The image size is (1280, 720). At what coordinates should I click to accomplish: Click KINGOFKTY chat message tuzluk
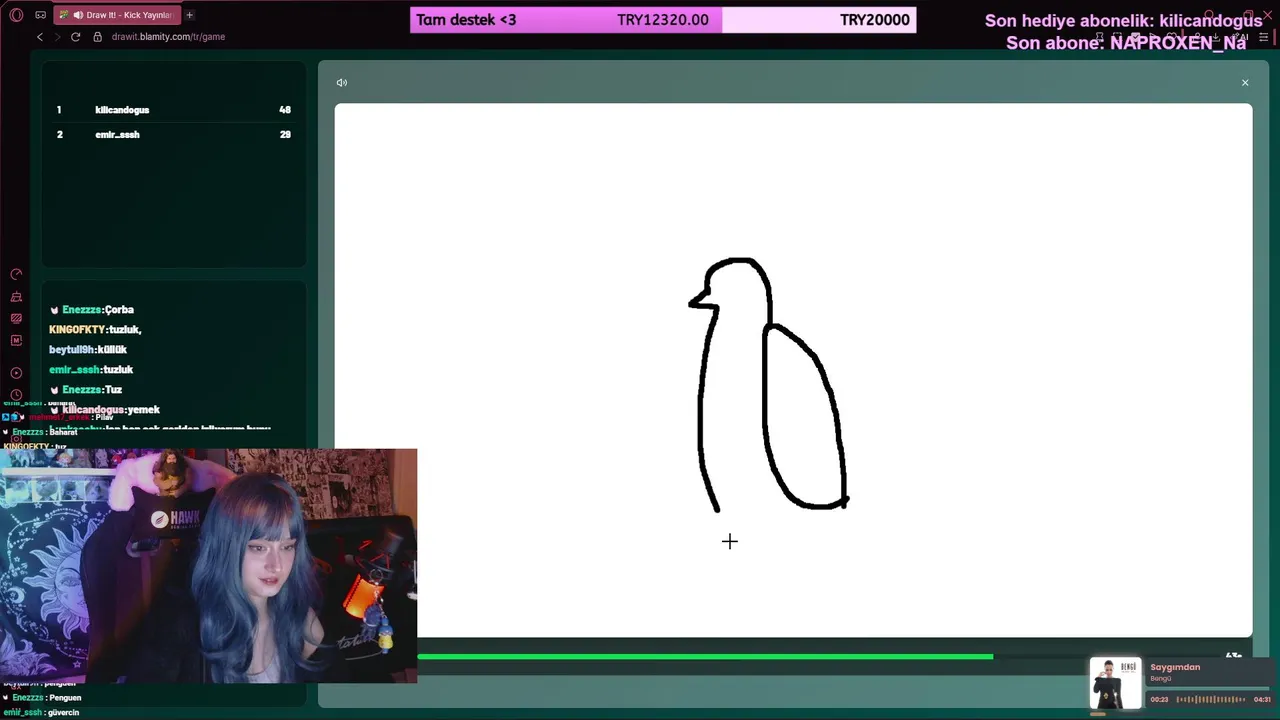tap(95, 330)
